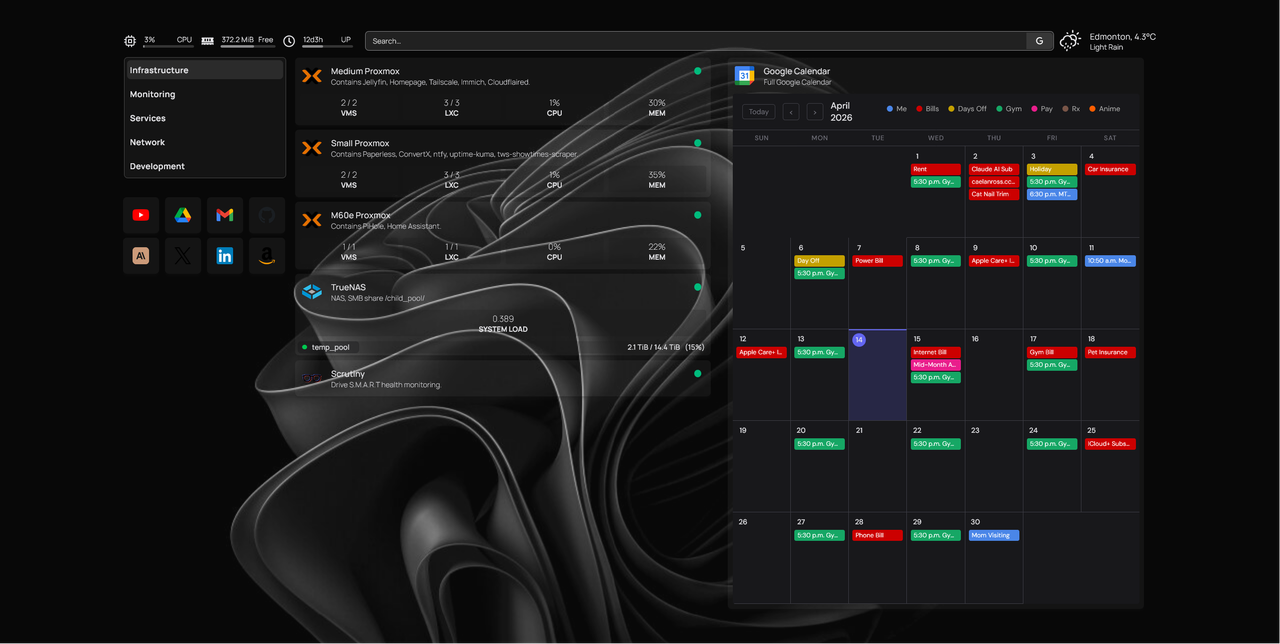1280x644 pixels.
Task: Click the orange Anime legend dot
Action: (x=1093, y=109)
